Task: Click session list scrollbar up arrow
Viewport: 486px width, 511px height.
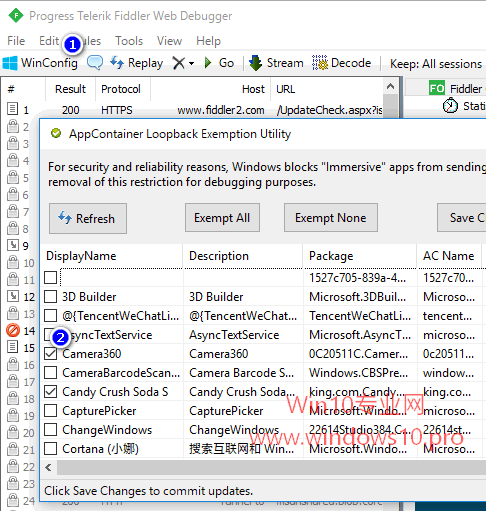Action: 391,87
